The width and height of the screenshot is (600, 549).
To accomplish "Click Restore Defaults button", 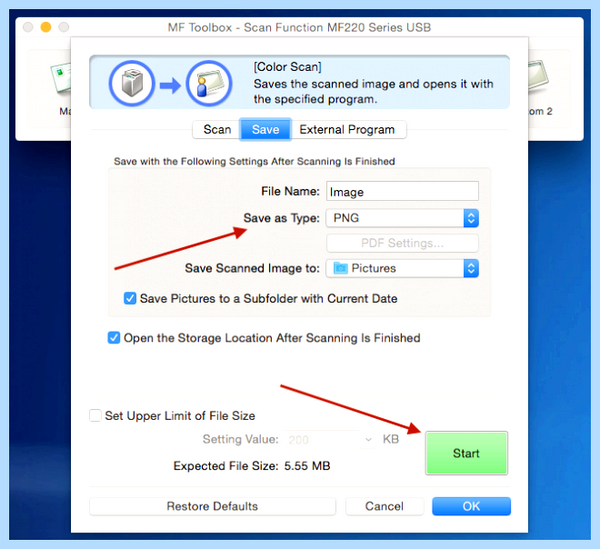I will [x=212, y=506].
